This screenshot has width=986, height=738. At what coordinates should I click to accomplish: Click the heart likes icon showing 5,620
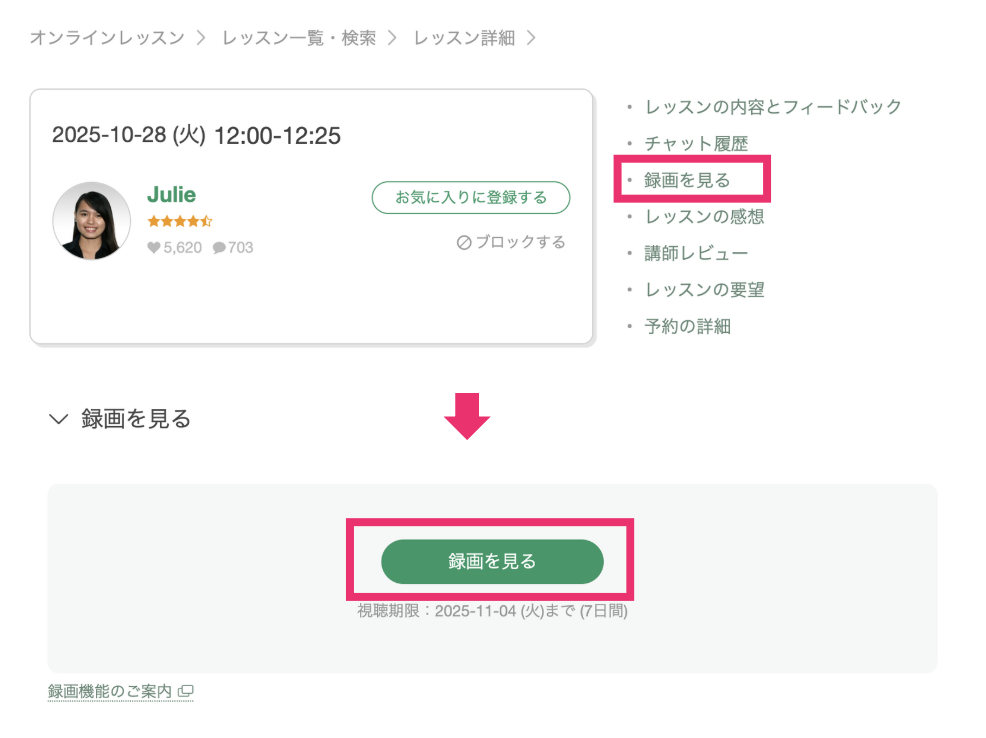(x=154, y=247)
